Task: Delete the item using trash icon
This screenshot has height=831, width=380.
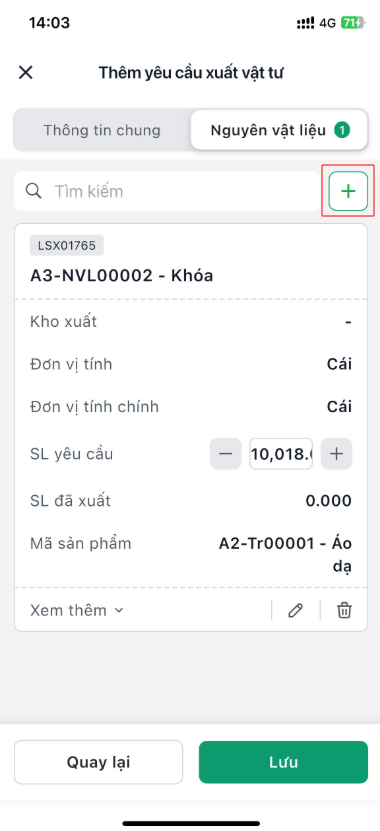Action: 344,611
